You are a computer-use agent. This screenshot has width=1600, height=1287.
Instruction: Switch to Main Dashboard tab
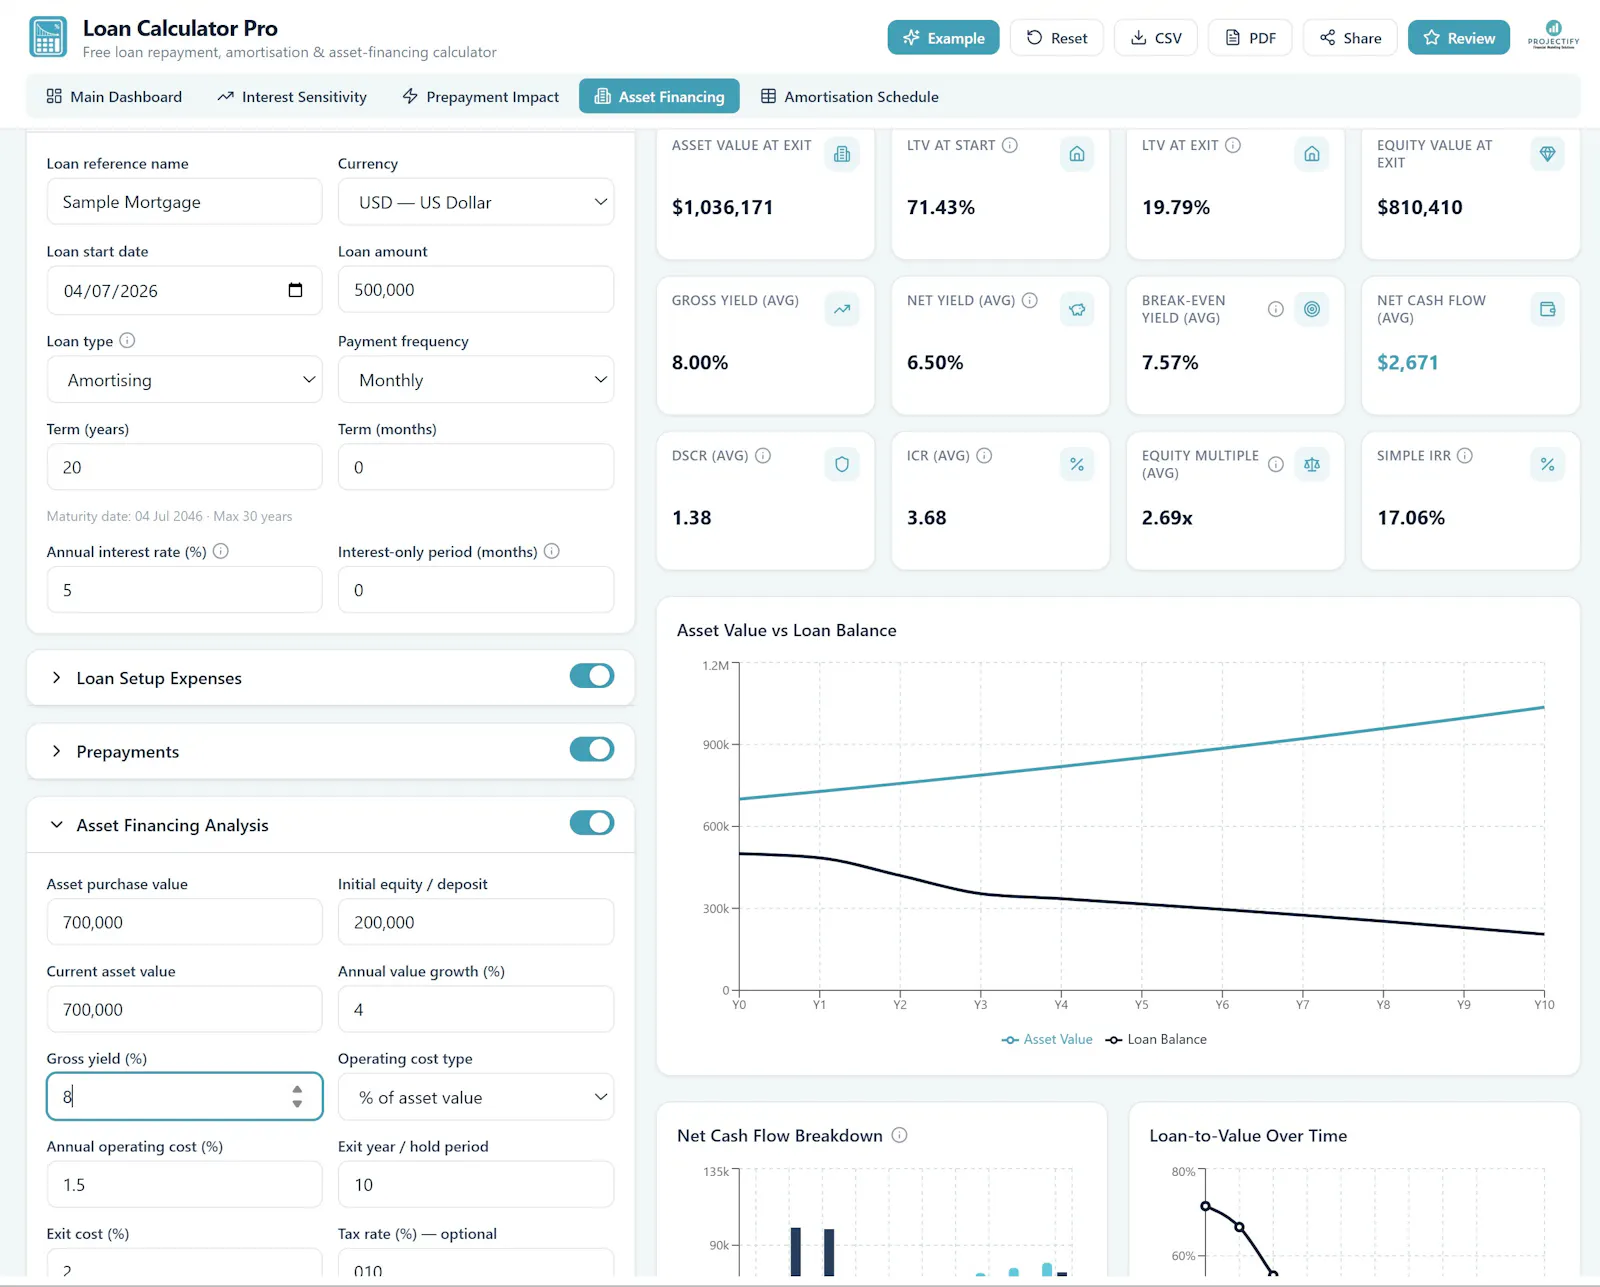[x=114, y=96]
